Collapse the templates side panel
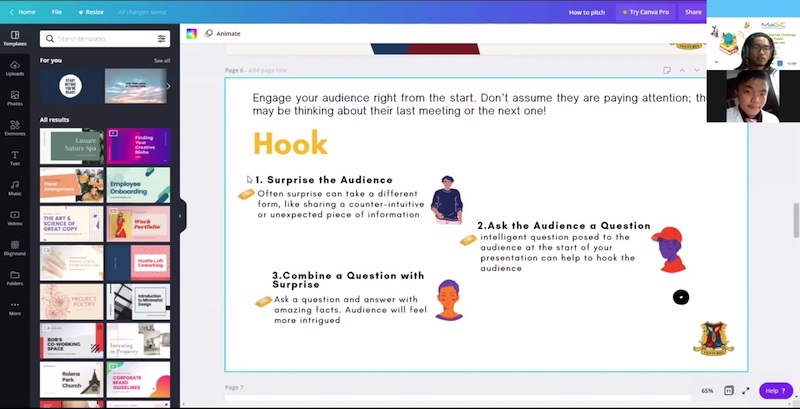Image resolution: width=800 pixels, height=409 pixels. click(181, 215)
